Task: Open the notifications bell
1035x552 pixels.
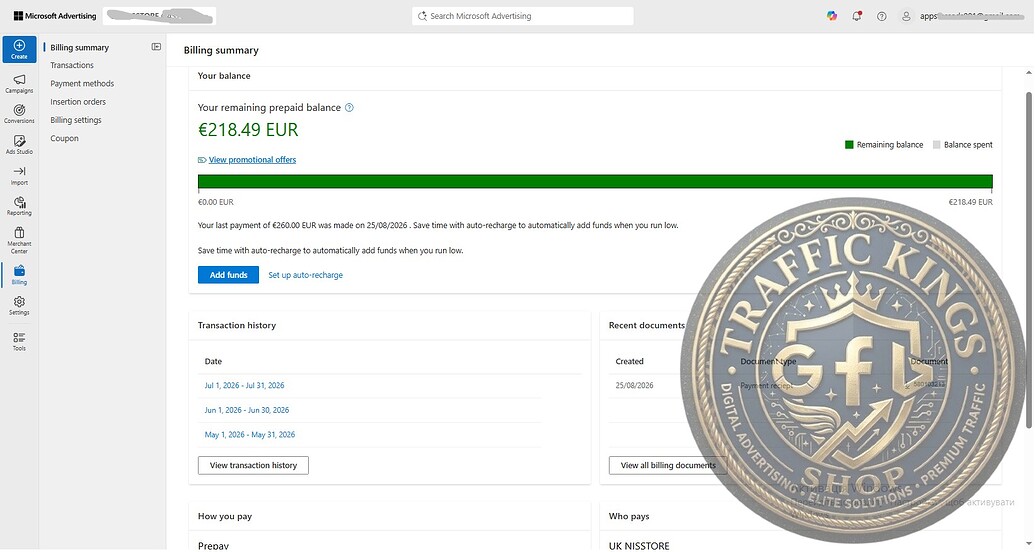Action: pos(857,16)
